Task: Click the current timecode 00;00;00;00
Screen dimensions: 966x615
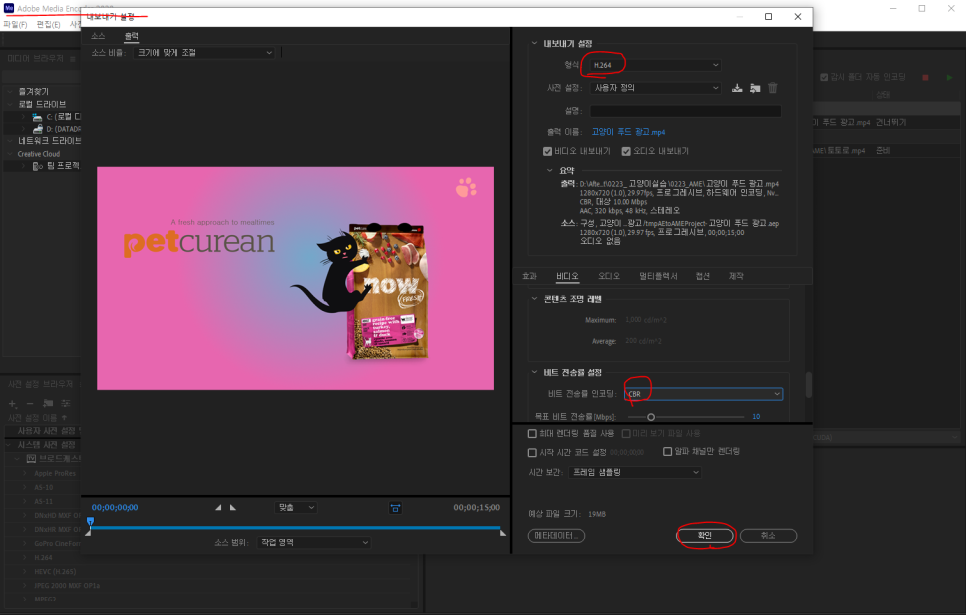Action: point(115,508)
